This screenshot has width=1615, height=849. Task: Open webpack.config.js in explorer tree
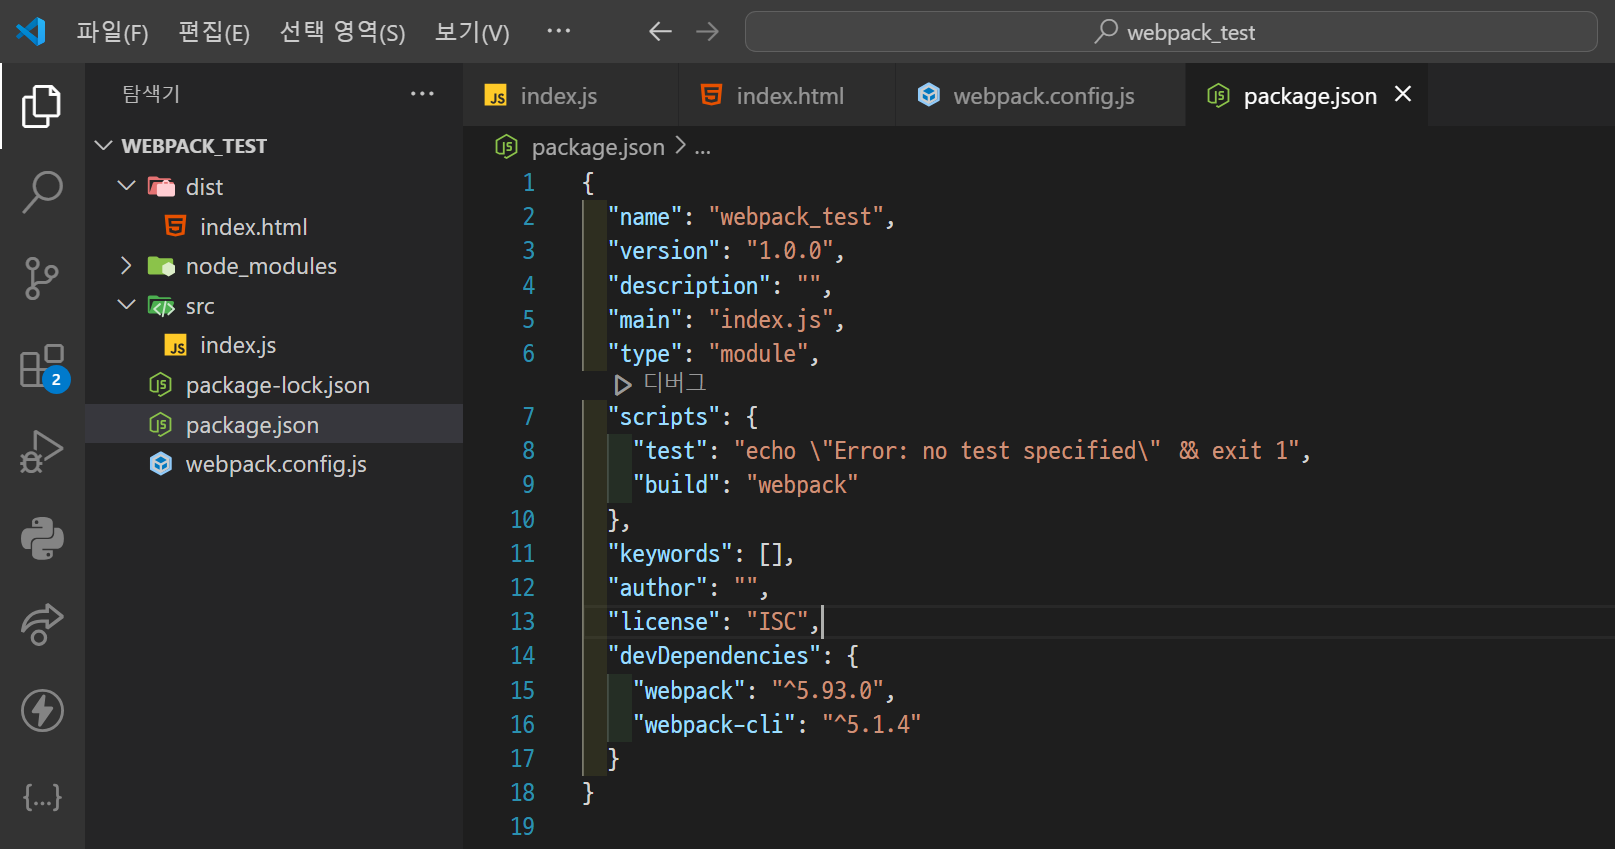(274, 464)
